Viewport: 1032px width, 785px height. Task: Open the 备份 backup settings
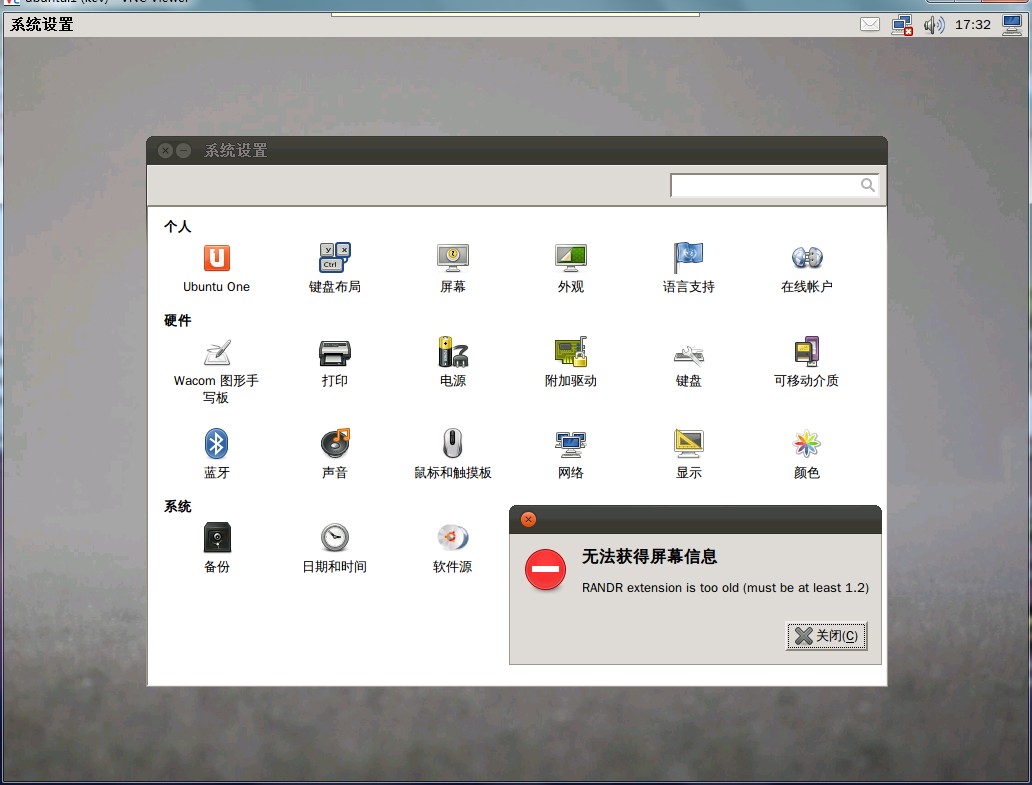point(217,548)
